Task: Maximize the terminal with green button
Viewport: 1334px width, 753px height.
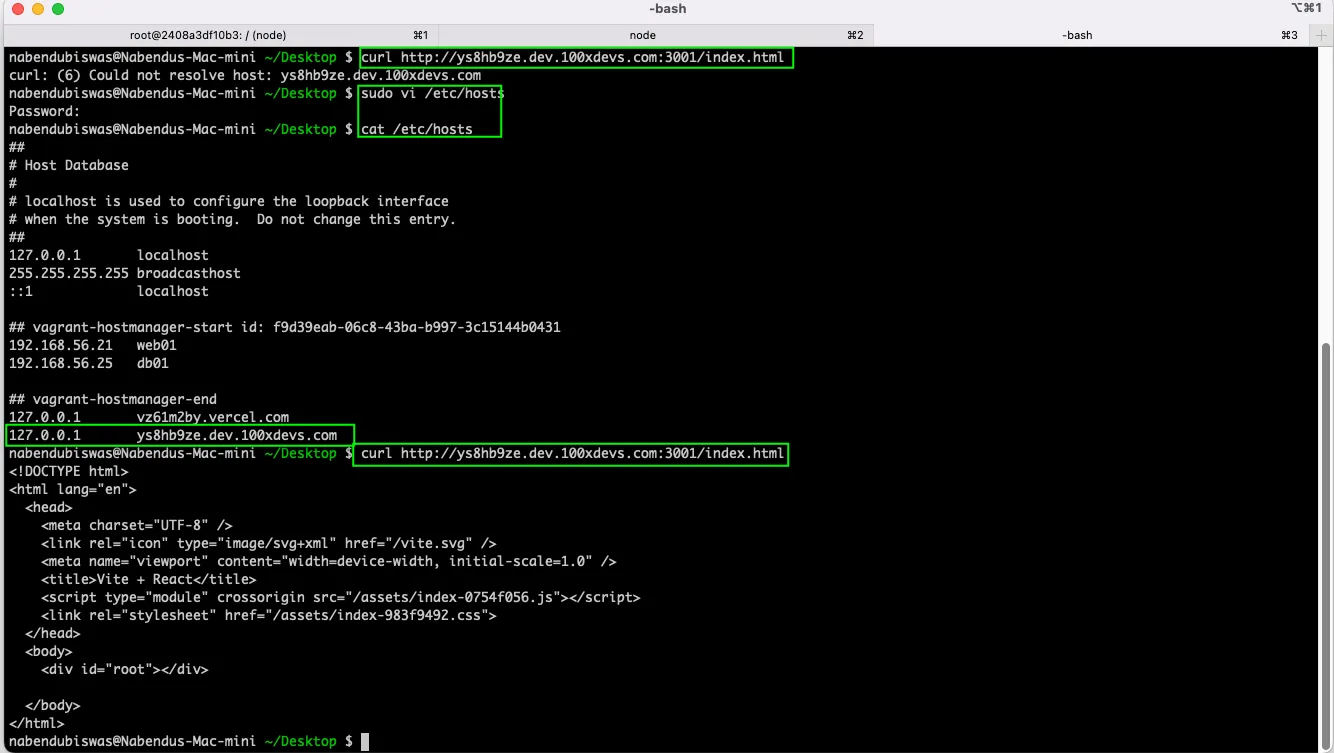Action: (x=58, y=9)
